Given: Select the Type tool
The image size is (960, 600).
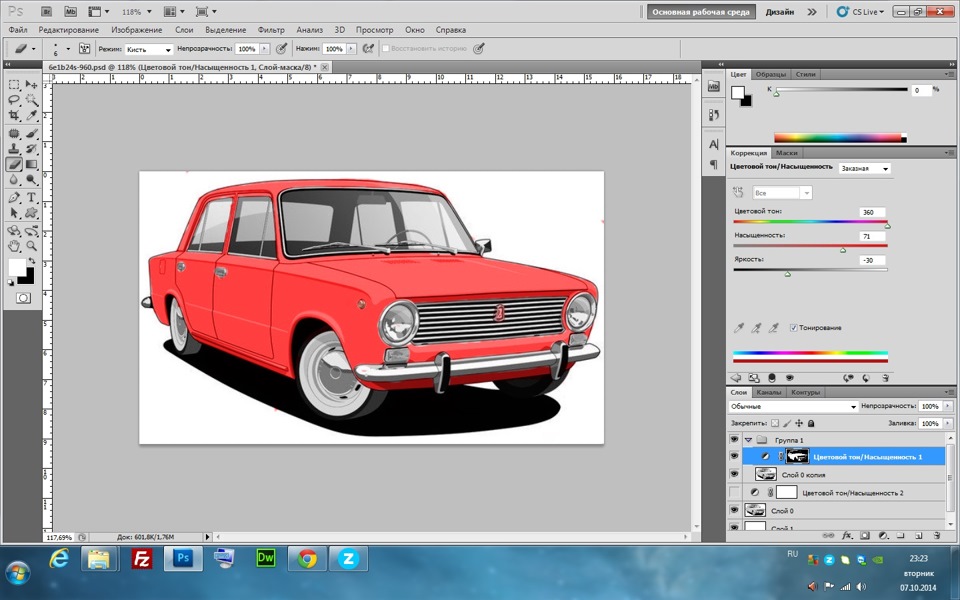Looking at the screenshot, I should 31,197.
